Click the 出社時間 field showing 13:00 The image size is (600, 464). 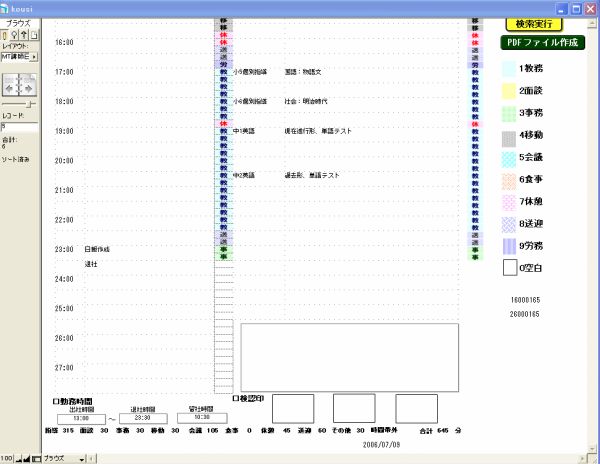click(x=81, y=418)
